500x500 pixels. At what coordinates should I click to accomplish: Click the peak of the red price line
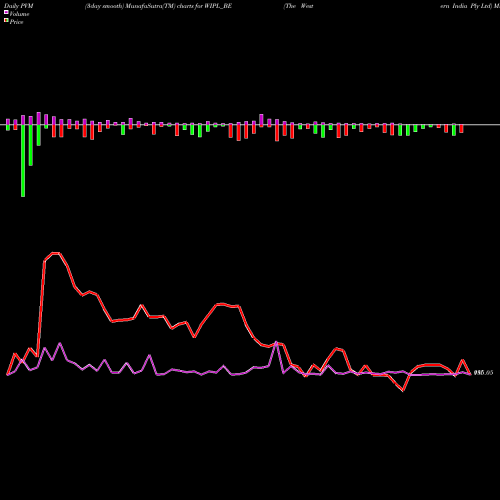tap(56, 253)
